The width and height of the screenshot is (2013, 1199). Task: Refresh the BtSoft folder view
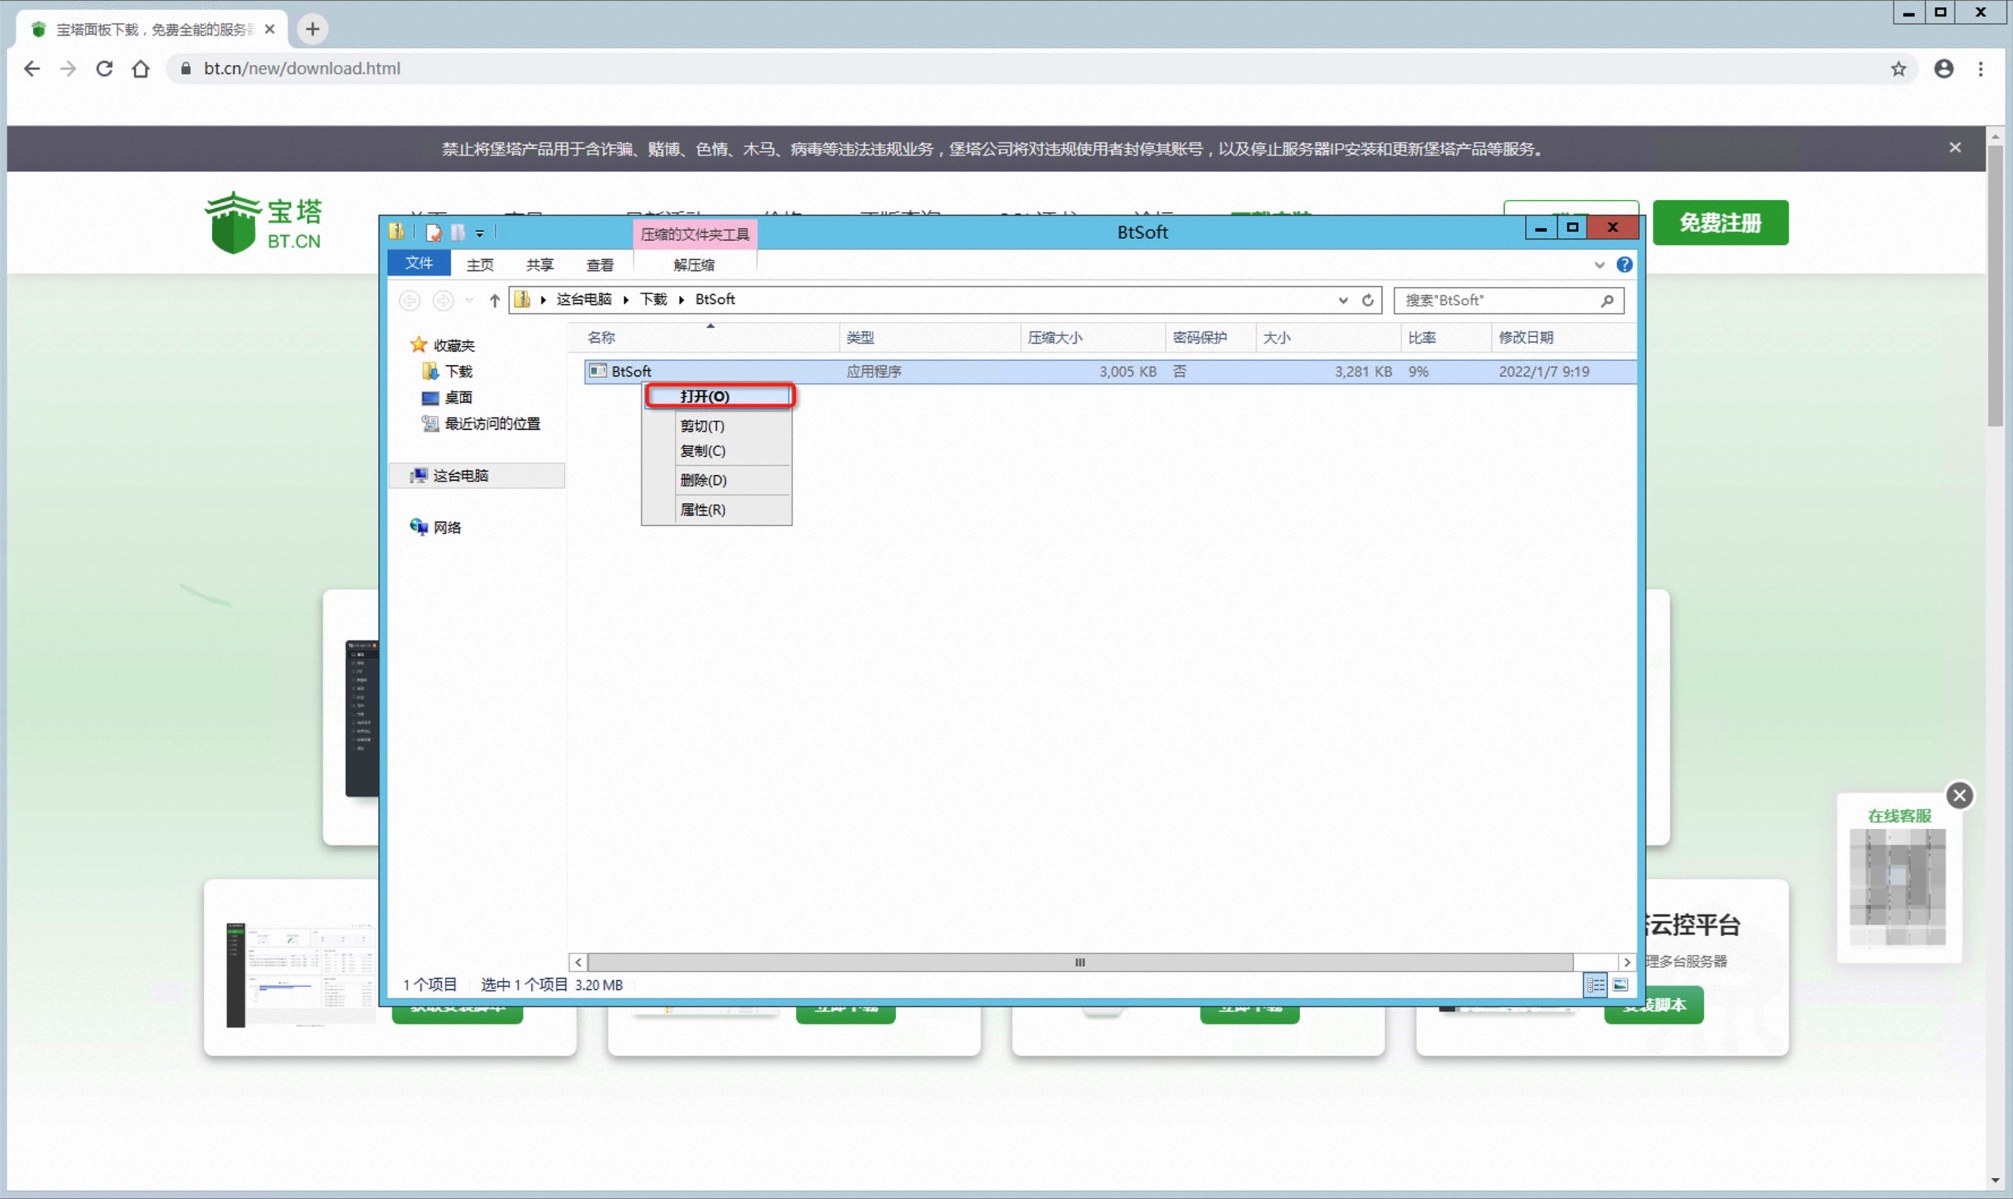point(1368,300)
